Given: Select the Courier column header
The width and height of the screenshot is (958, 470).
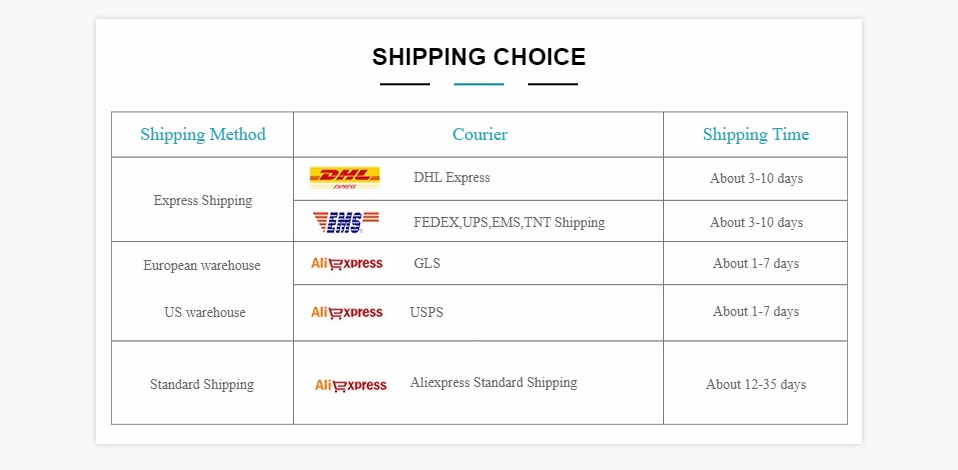Looking at the screenshot, I should point(479,135).
